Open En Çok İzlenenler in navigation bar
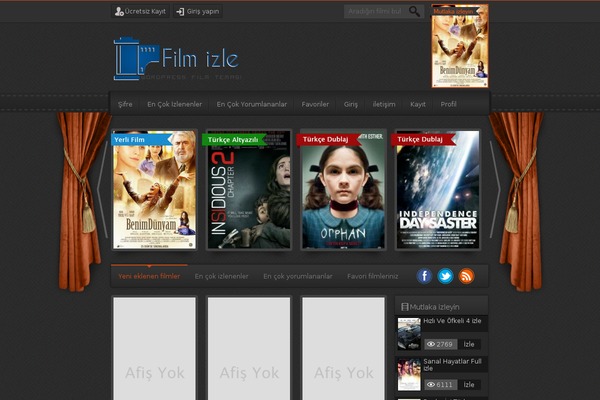Screen dimensions: 600x400 point(174,104)
